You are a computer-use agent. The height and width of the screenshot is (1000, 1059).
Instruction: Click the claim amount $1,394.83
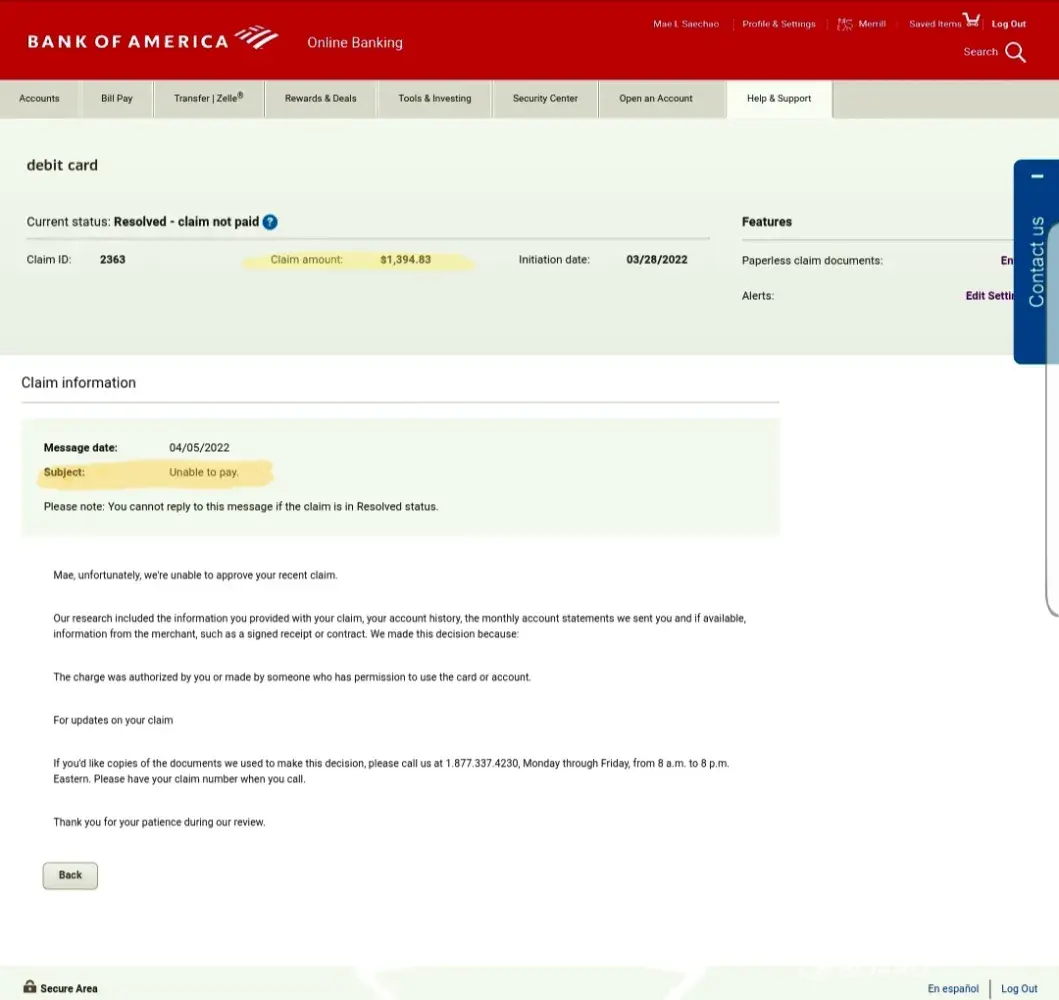pyautogui.click(x=405, y=260)
